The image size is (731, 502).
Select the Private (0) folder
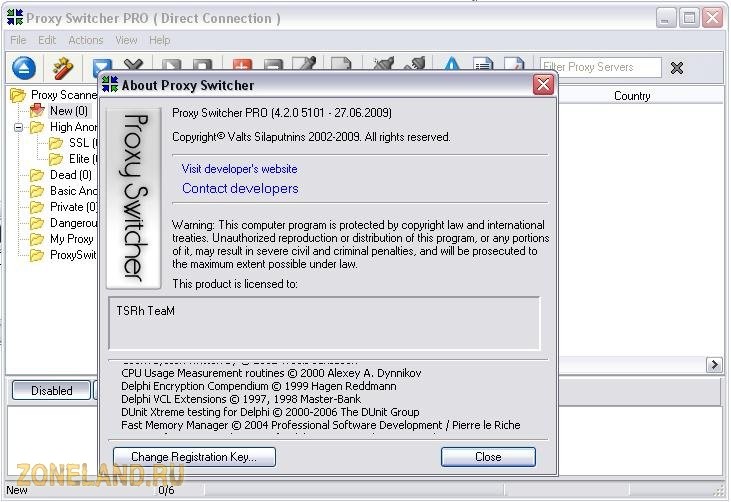(x=74, y=207)
